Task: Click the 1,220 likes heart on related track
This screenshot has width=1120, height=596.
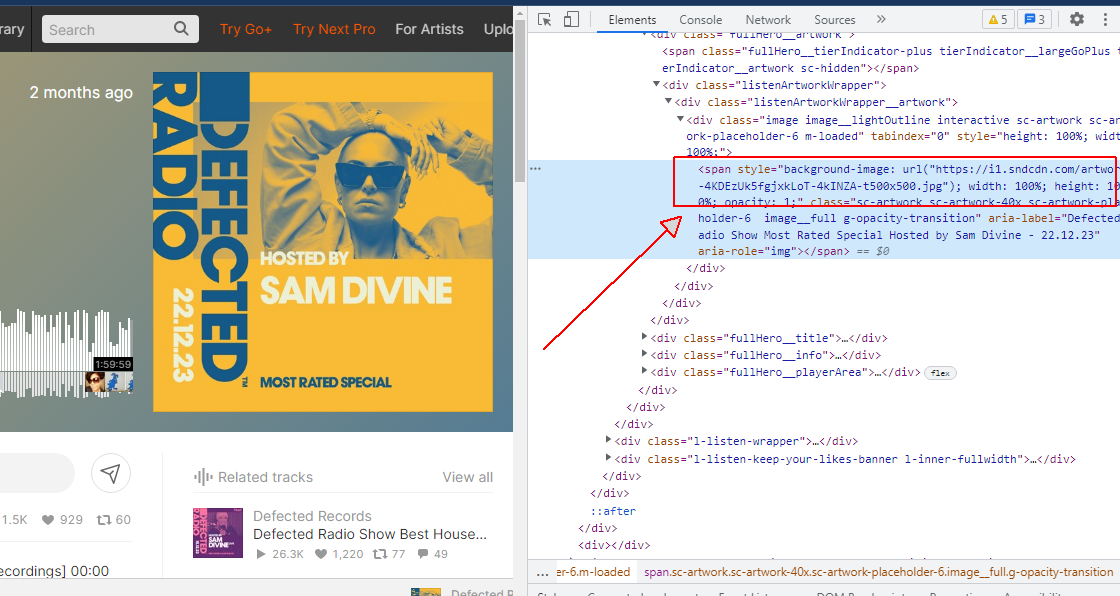Action: (x=321, y=554)
